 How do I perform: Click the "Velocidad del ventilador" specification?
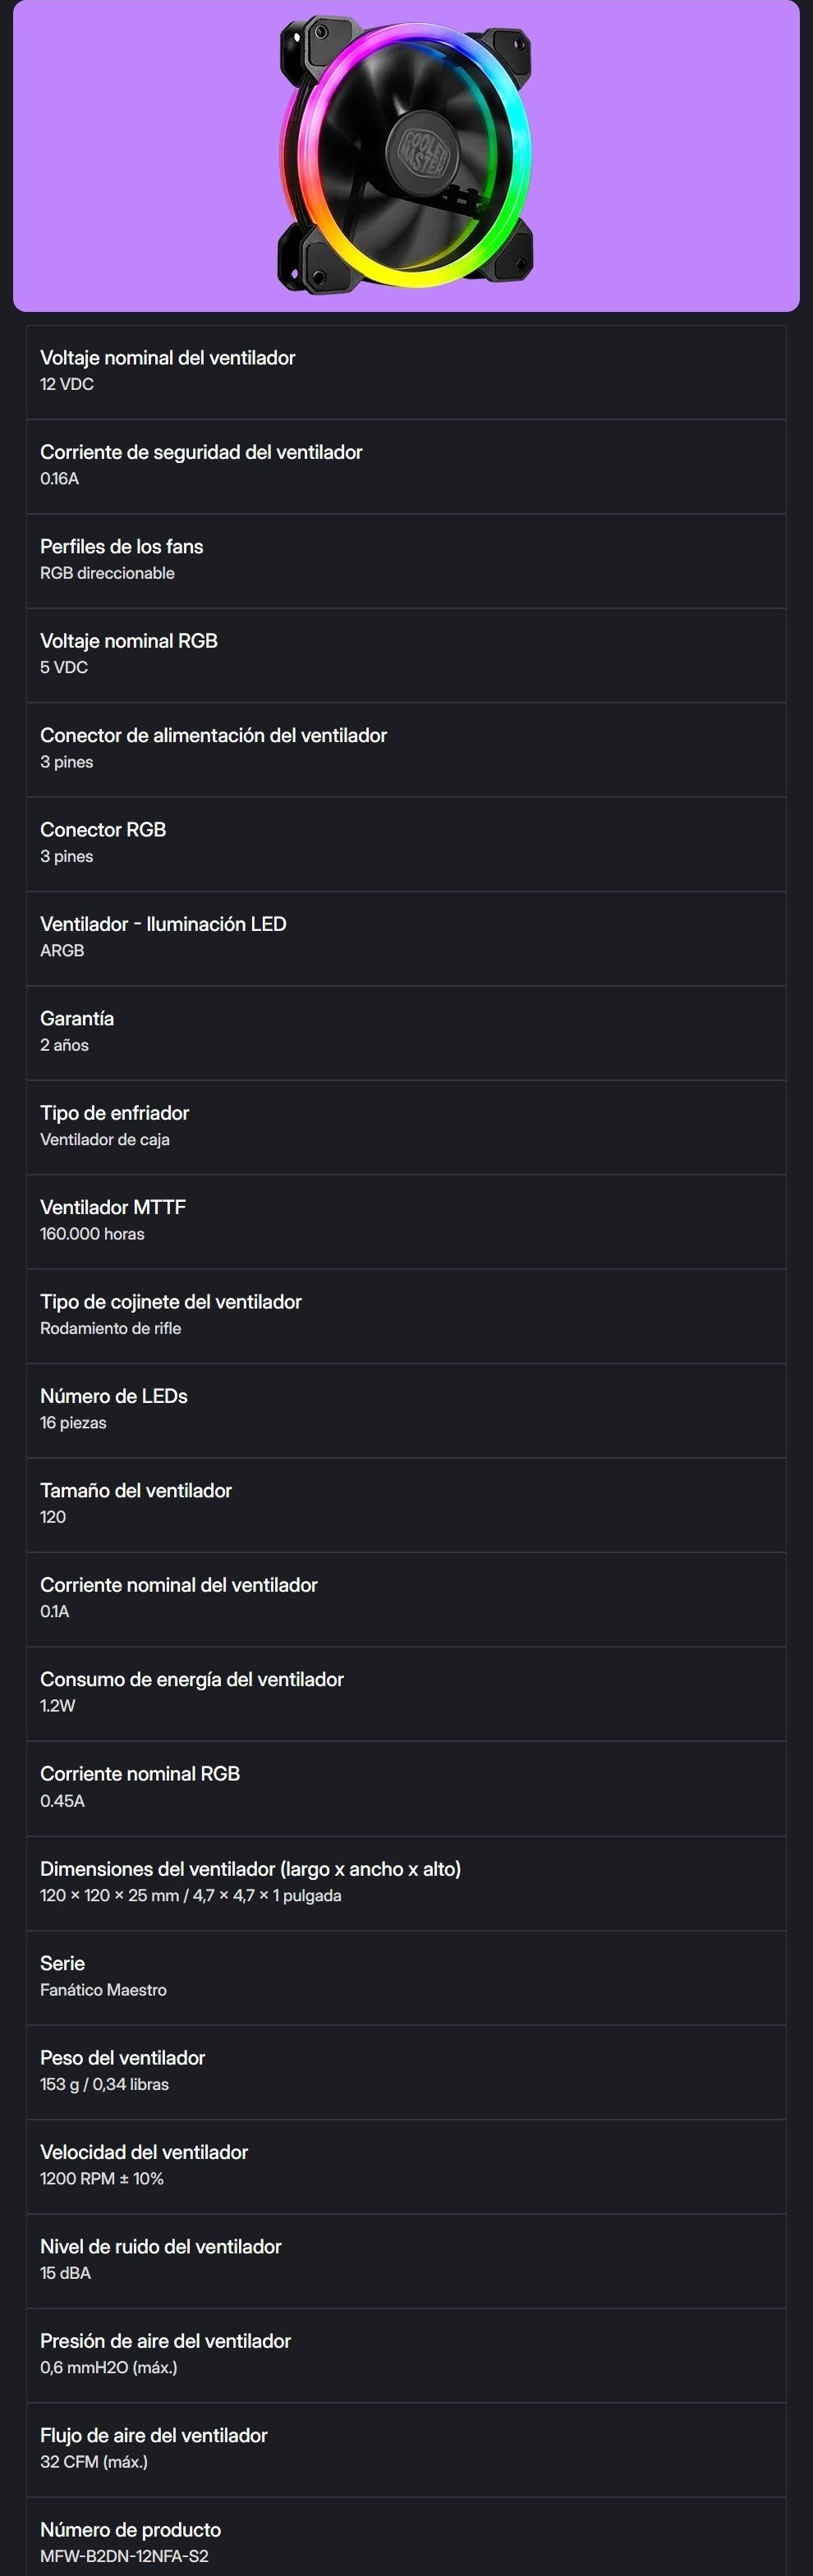406,2165
